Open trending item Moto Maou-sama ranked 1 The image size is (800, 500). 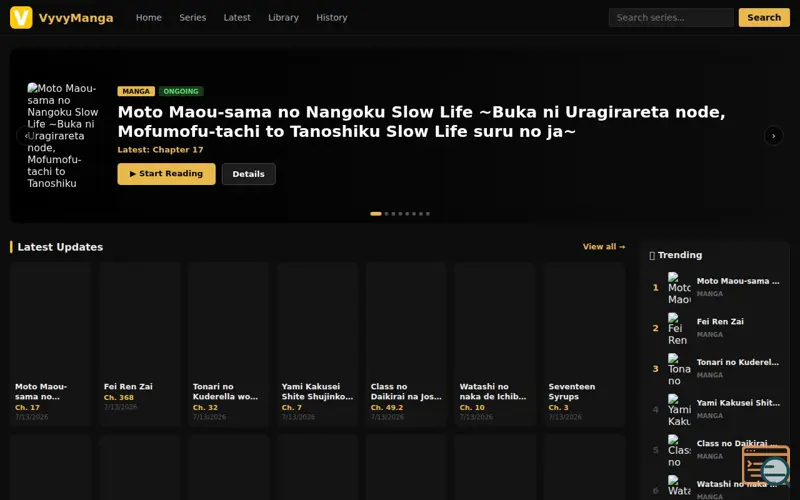pyautogui.click(x=715, y=287)
